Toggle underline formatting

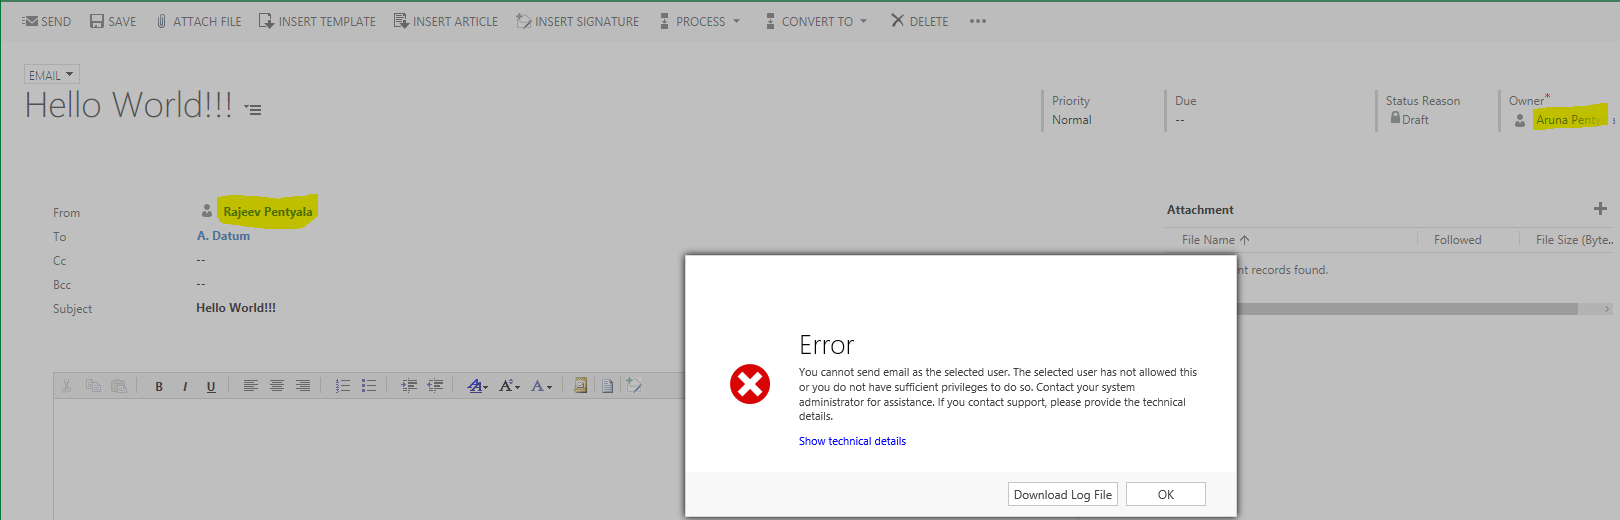coord(211,386)
